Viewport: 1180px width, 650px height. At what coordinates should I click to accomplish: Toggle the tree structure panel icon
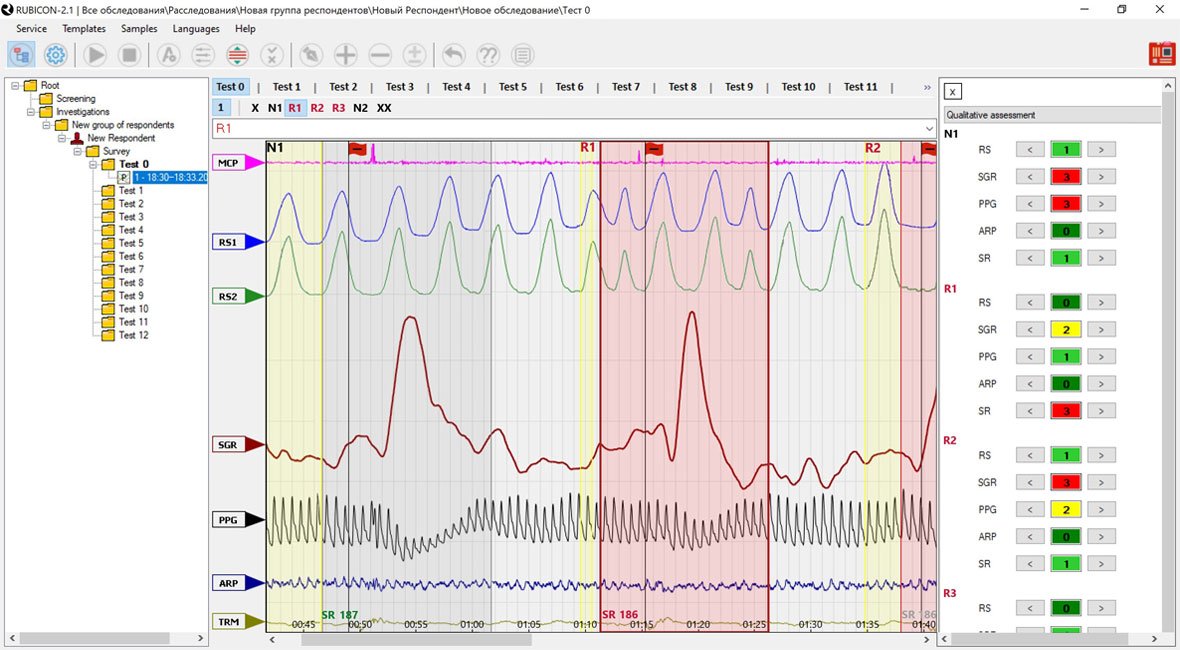pyautogui.click(x=22, y=55)
